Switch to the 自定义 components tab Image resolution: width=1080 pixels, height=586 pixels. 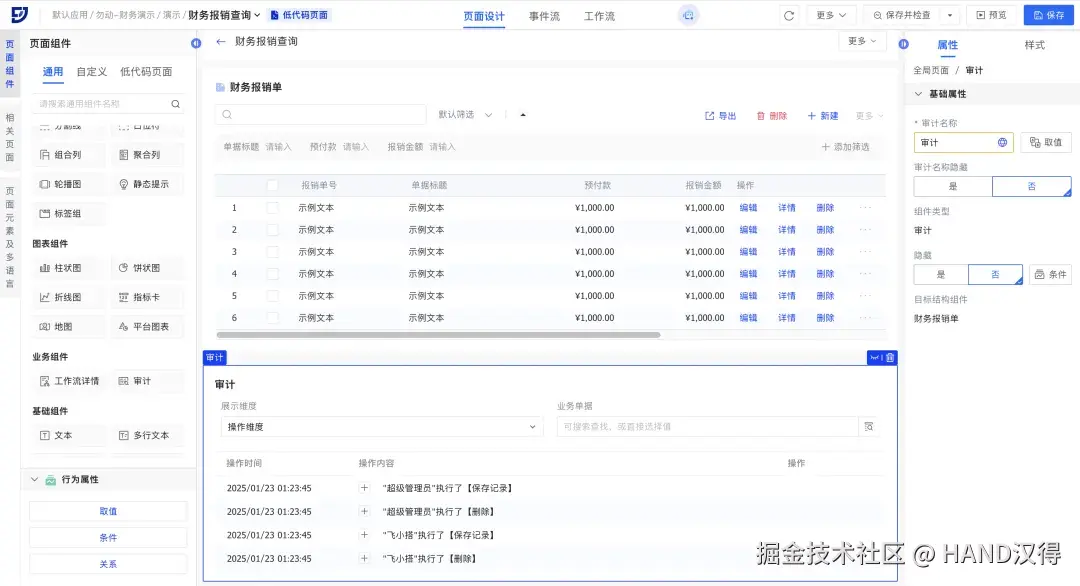pyautogui.click(x=92, y=72)
